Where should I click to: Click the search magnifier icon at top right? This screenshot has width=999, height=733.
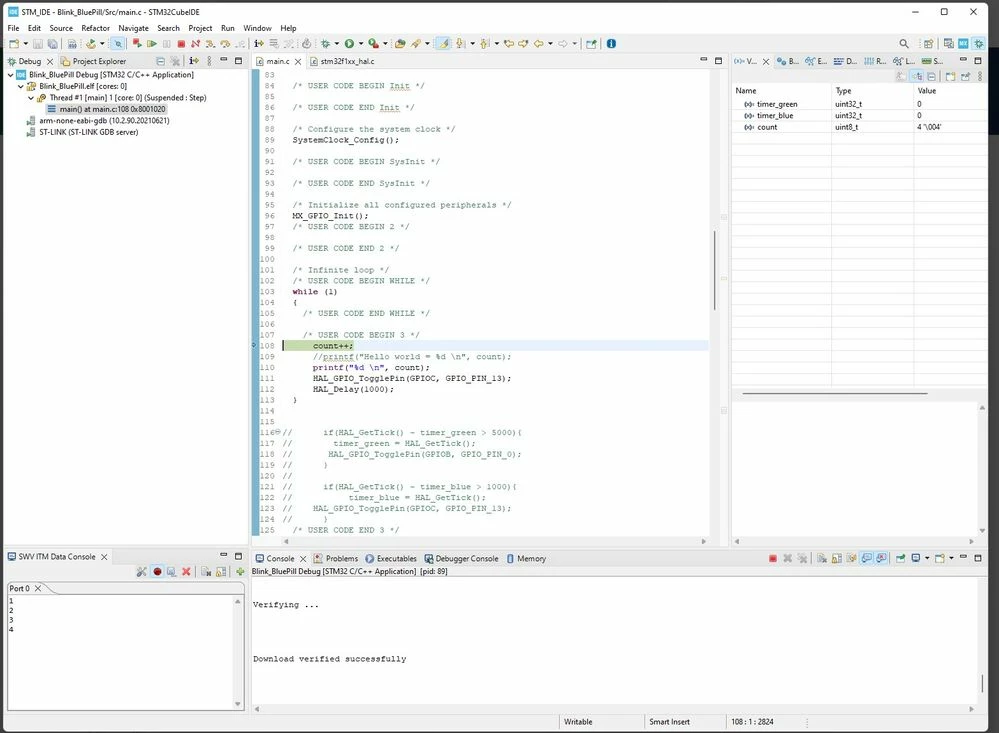904,43
